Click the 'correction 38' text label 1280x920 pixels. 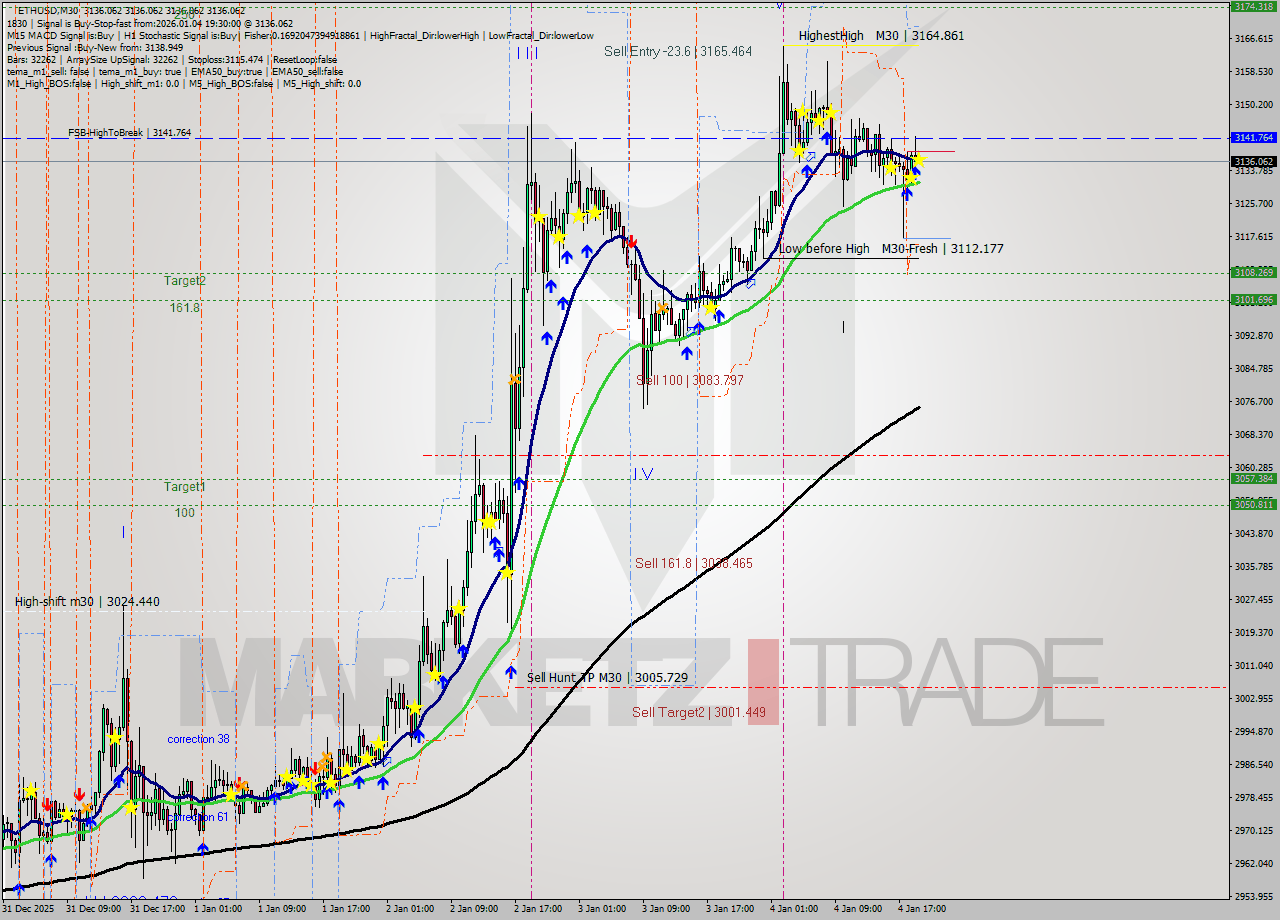[198, 739]
